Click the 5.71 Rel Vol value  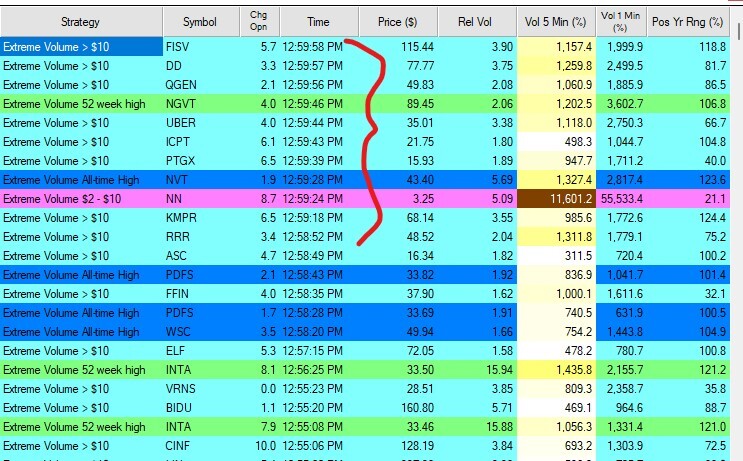(x=502, y=407)
